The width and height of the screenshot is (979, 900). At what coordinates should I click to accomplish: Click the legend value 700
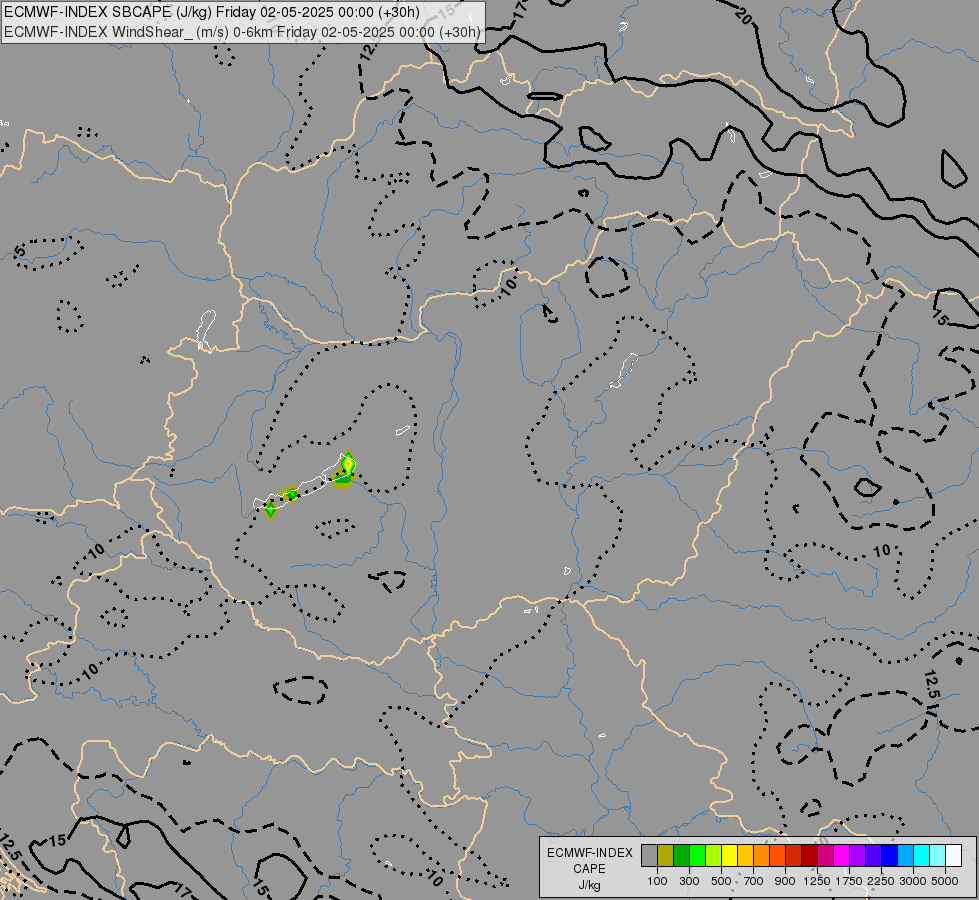[x=754, y=881]
